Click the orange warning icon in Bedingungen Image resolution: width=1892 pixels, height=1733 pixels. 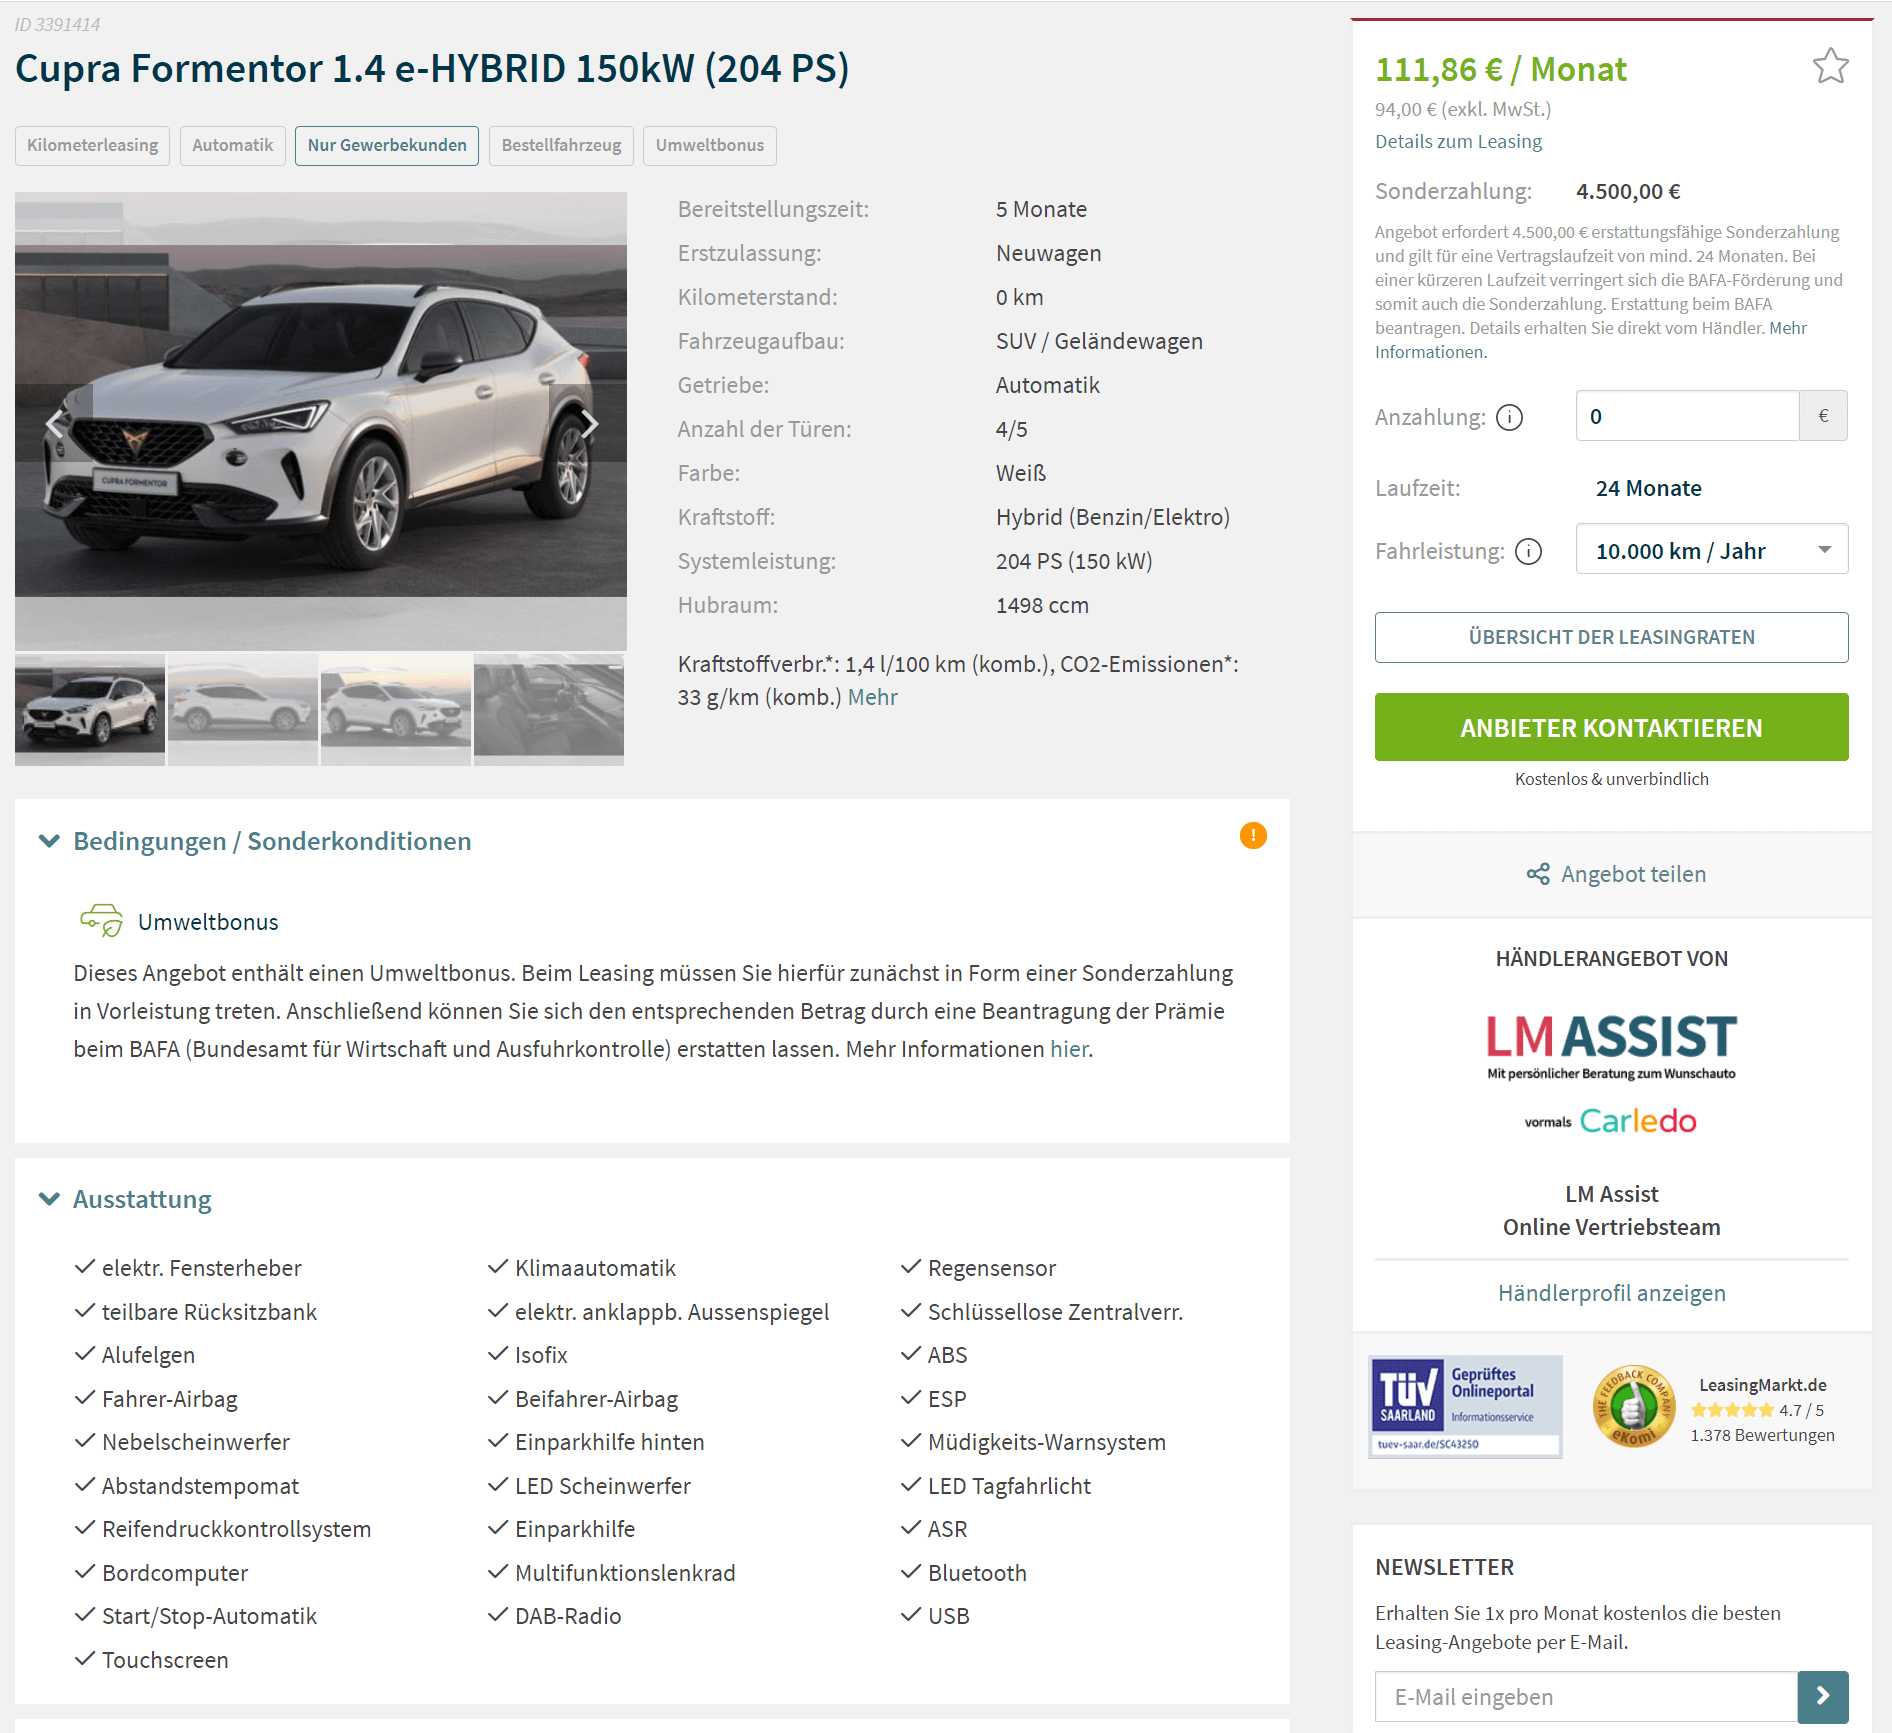(x=1253, y=835)
